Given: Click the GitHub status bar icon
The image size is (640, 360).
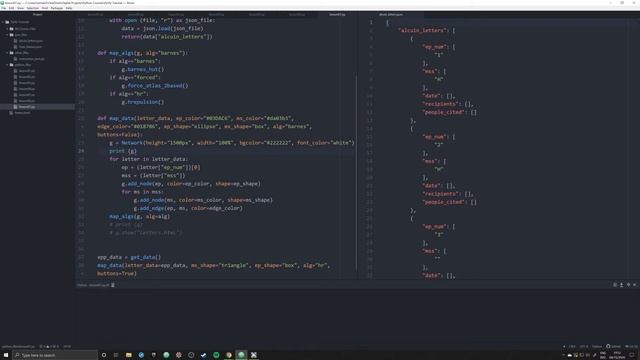Looking at the screenshot, I should (x=613, y=347).
